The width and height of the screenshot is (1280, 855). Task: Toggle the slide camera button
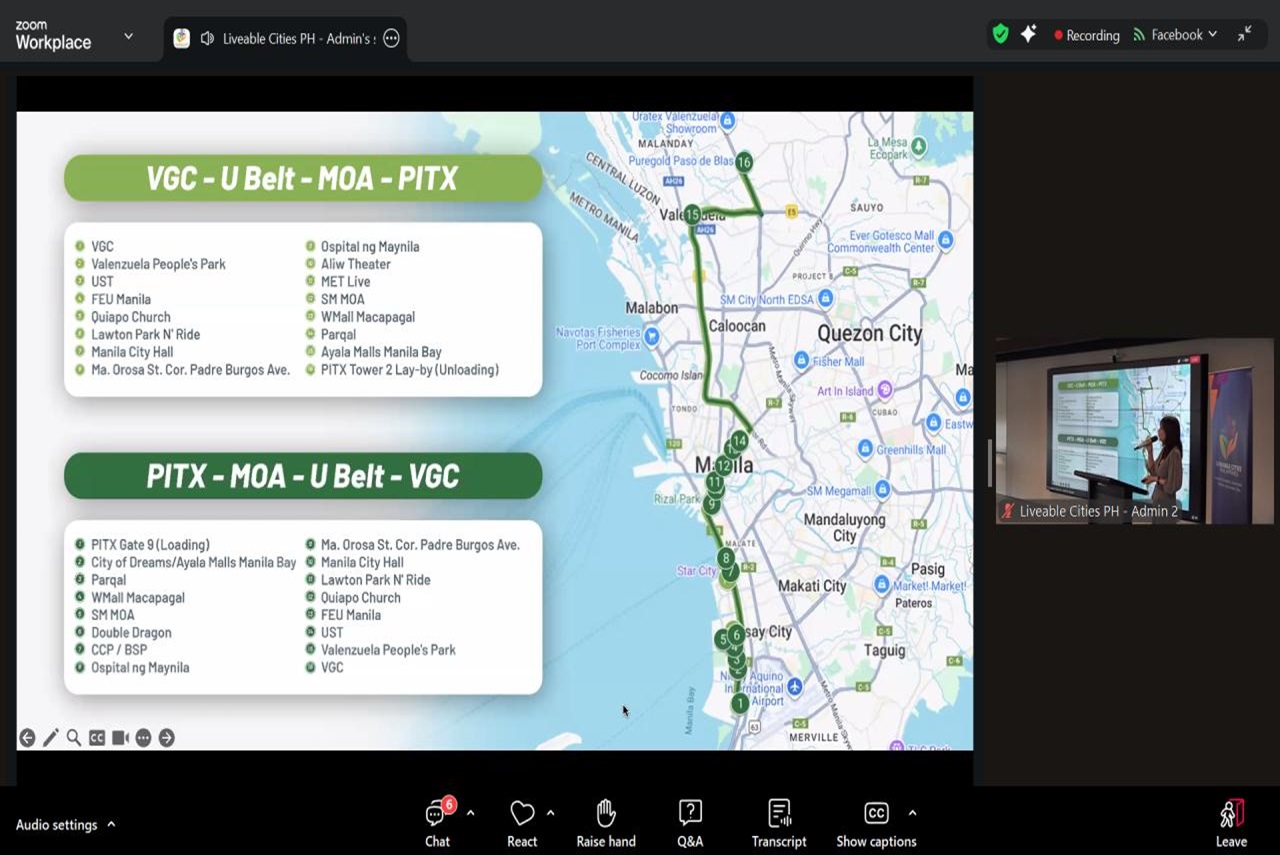120,738
